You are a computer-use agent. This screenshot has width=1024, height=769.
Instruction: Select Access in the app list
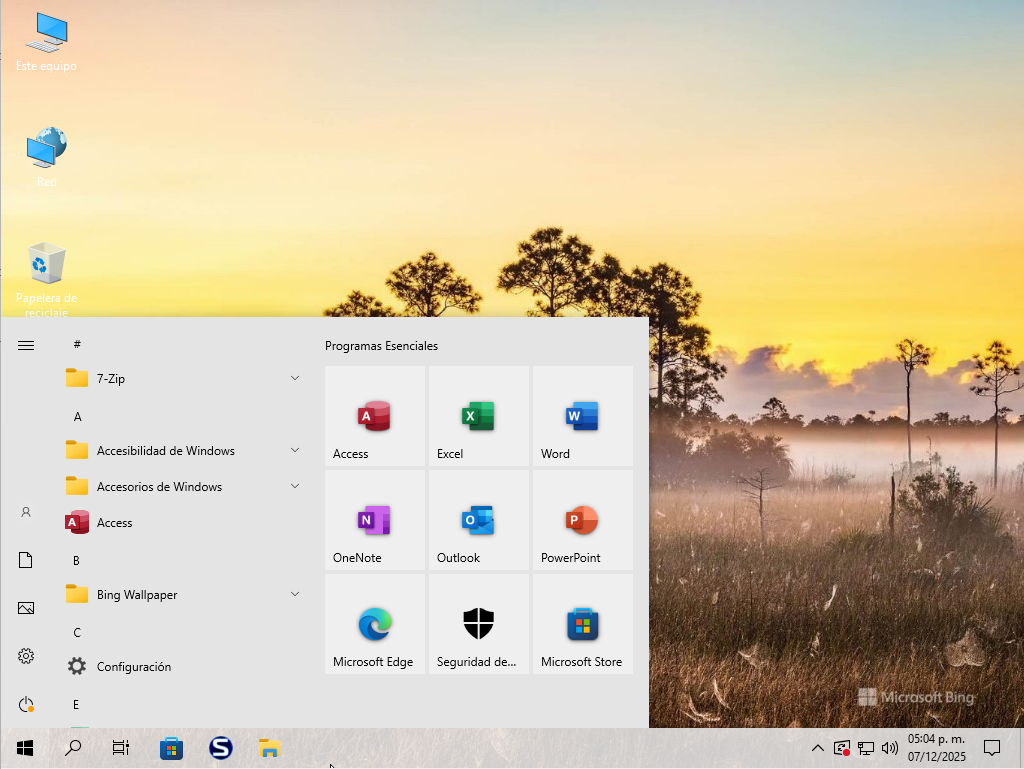click(x=114, y=523)
